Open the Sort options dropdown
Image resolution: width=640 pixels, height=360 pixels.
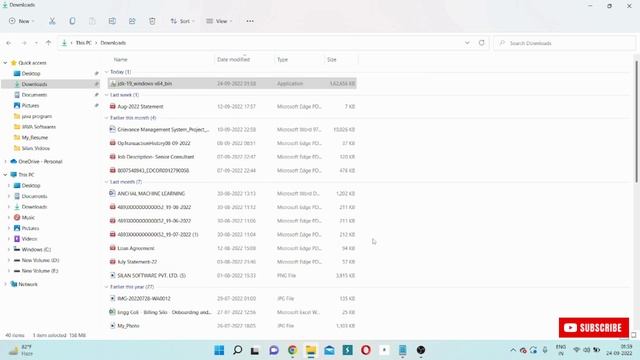click(182, 21)
